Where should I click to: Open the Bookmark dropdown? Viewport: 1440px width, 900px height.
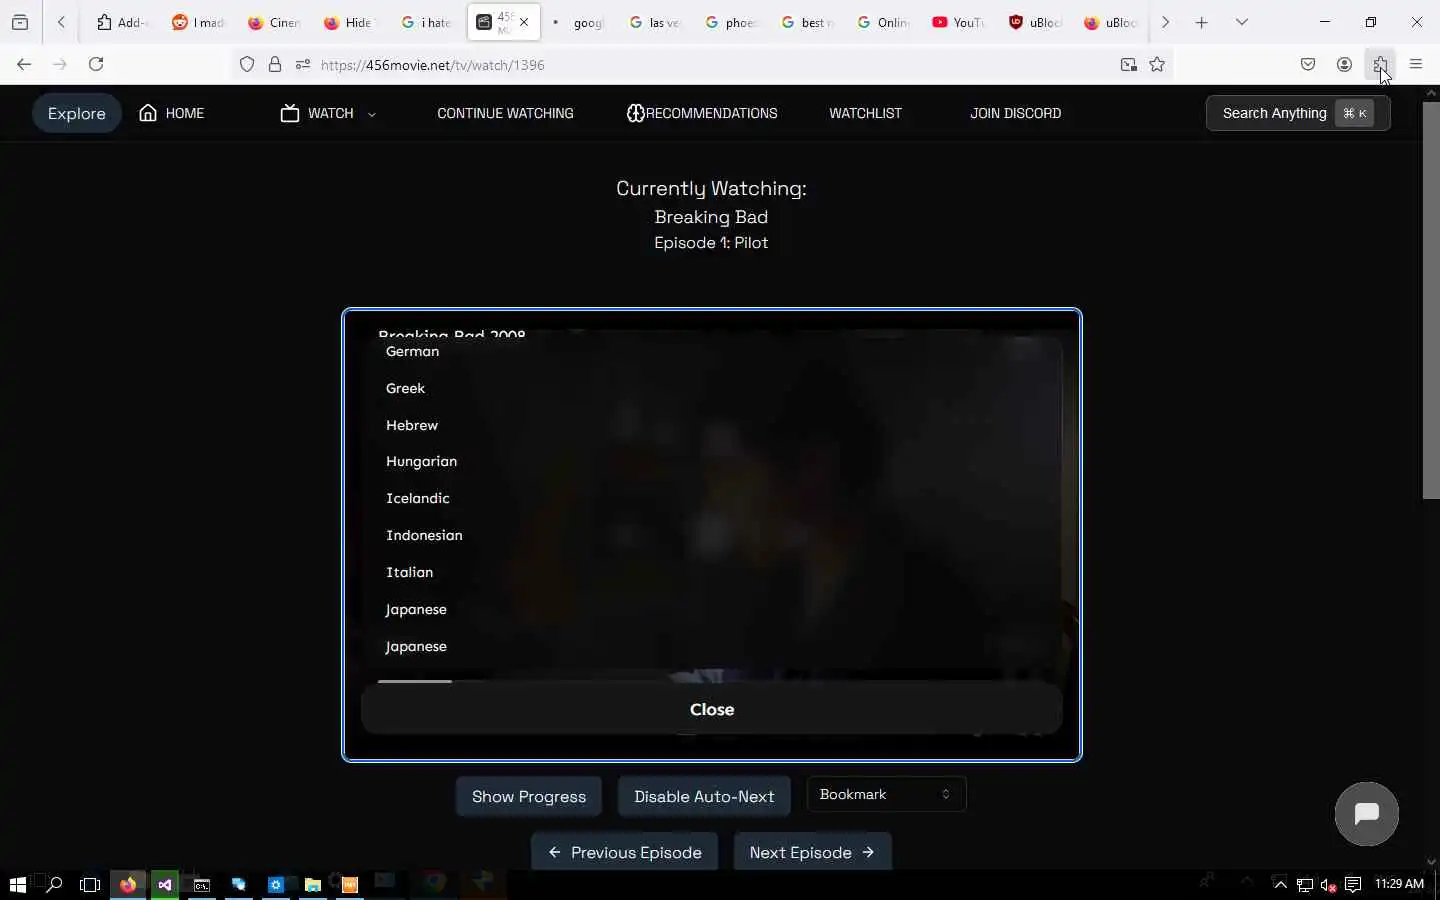coord(886,794)
